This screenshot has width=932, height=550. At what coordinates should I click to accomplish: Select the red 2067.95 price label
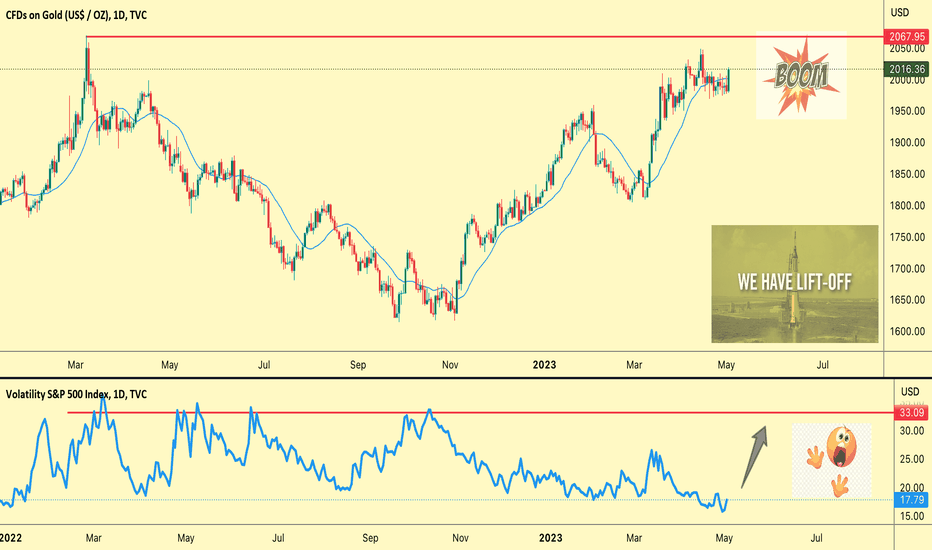(x=907, y=37)
